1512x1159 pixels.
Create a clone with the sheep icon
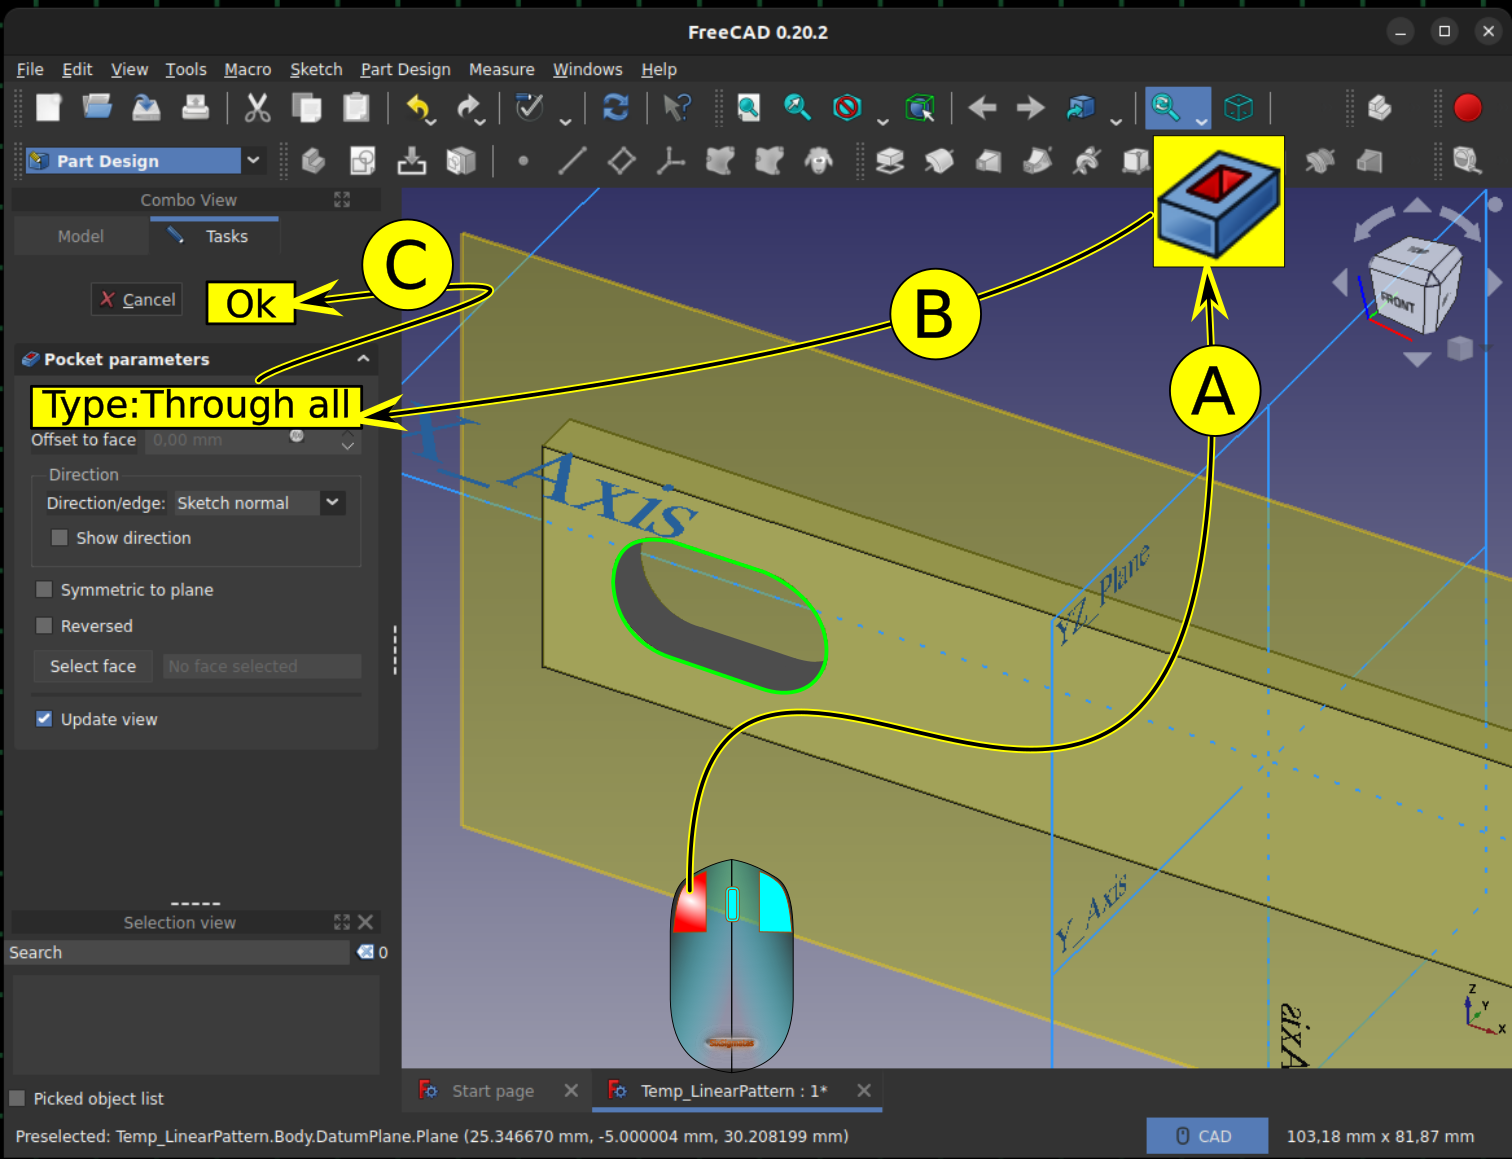(x=818, y=160)
